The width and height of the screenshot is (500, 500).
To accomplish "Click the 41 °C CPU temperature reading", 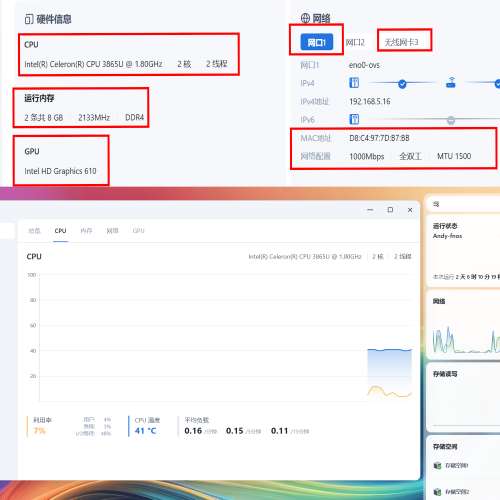I will tap(145, 431).
